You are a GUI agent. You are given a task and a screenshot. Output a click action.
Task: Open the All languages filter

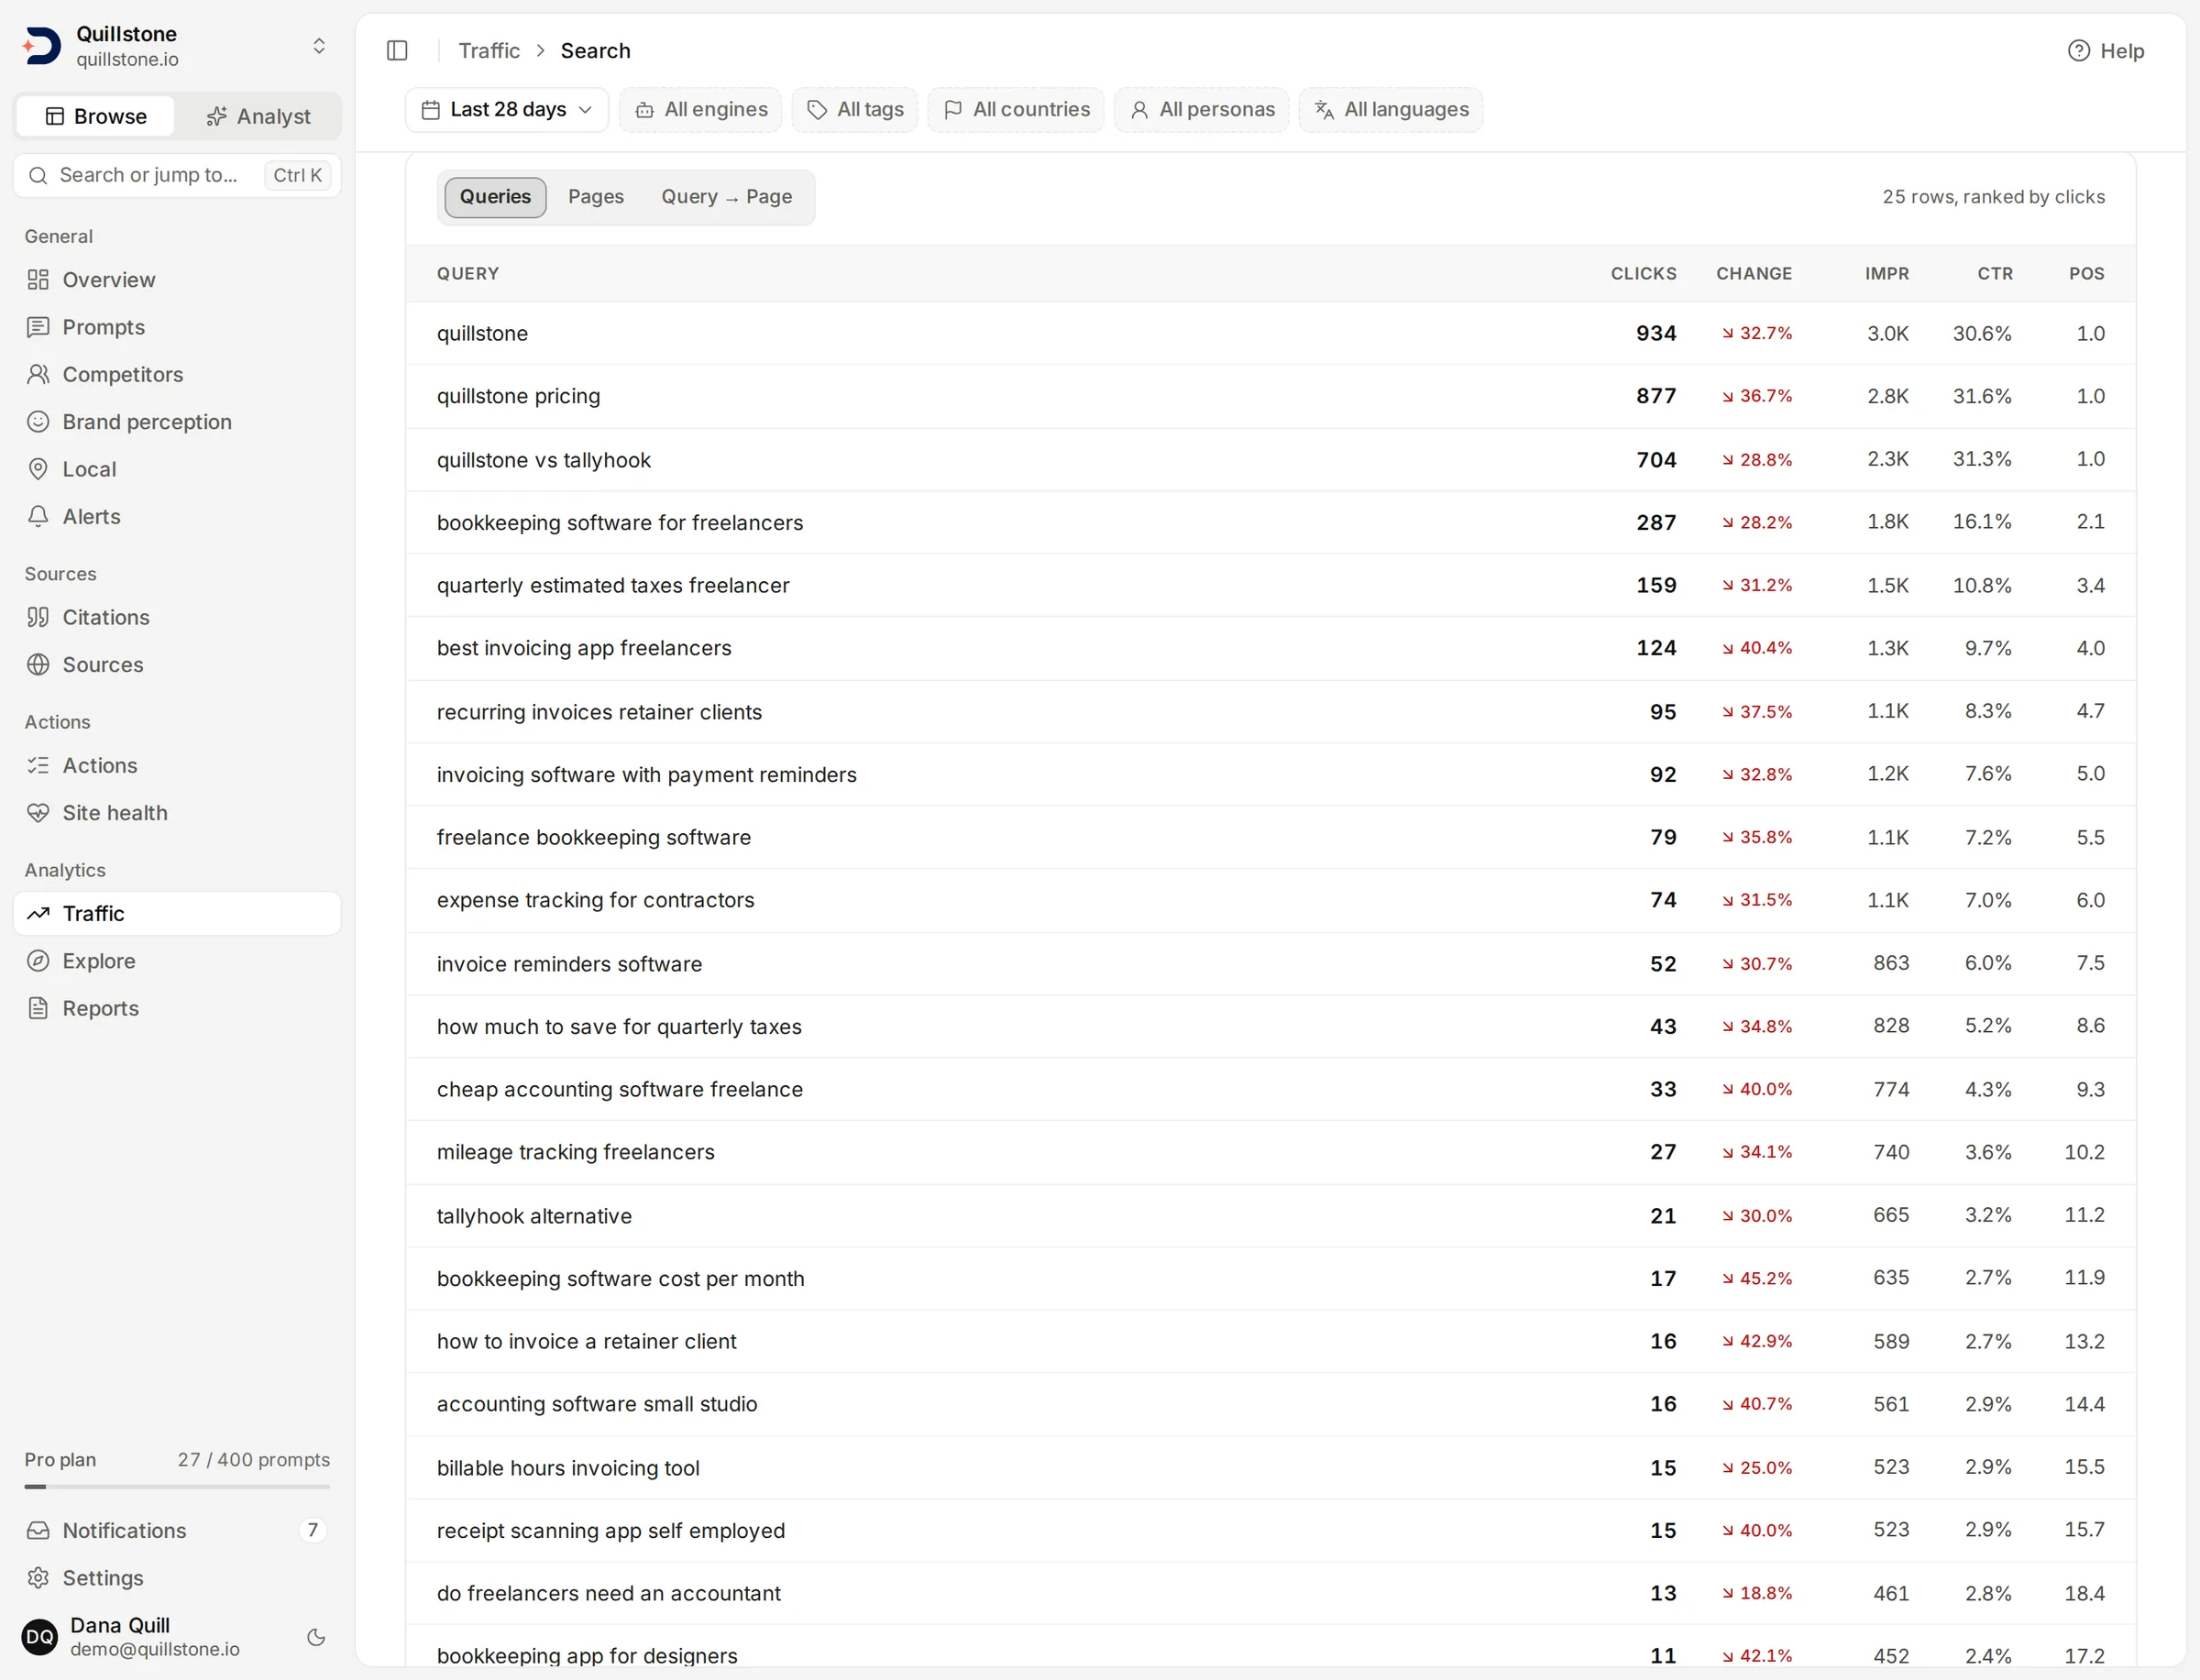point(1391,109)
